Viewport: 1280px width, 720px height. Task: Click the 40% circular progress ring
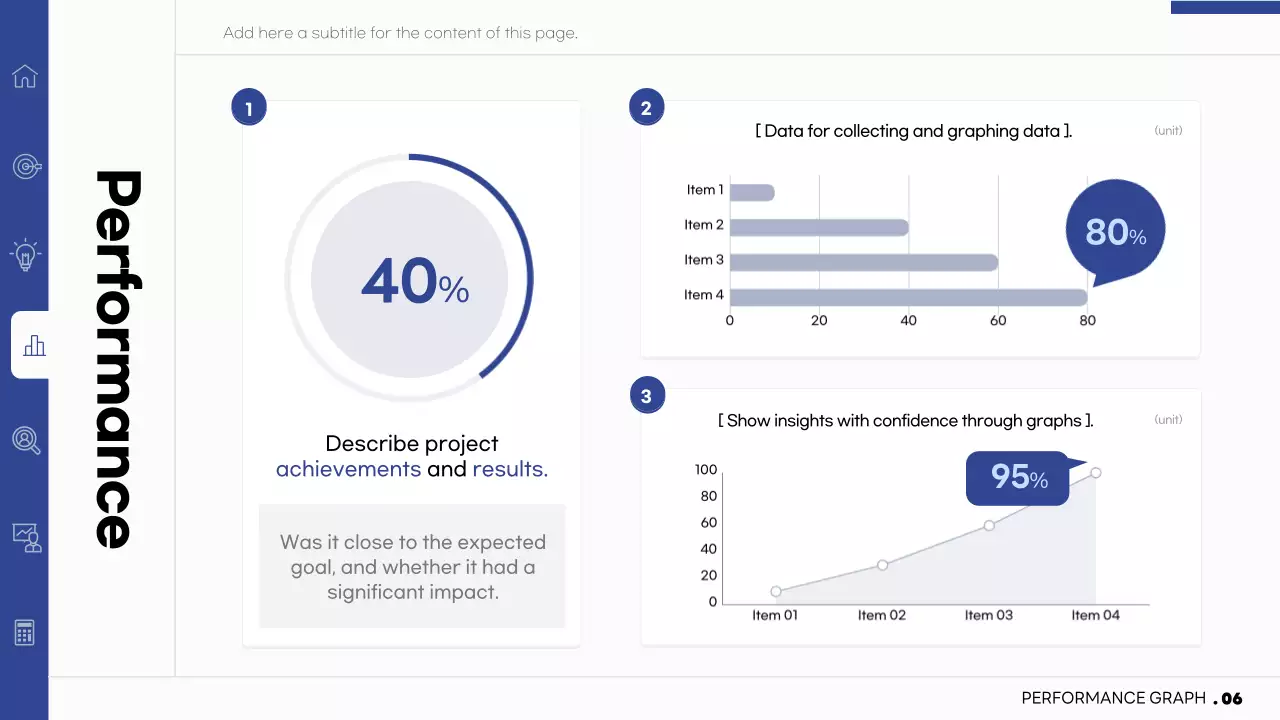409,280
